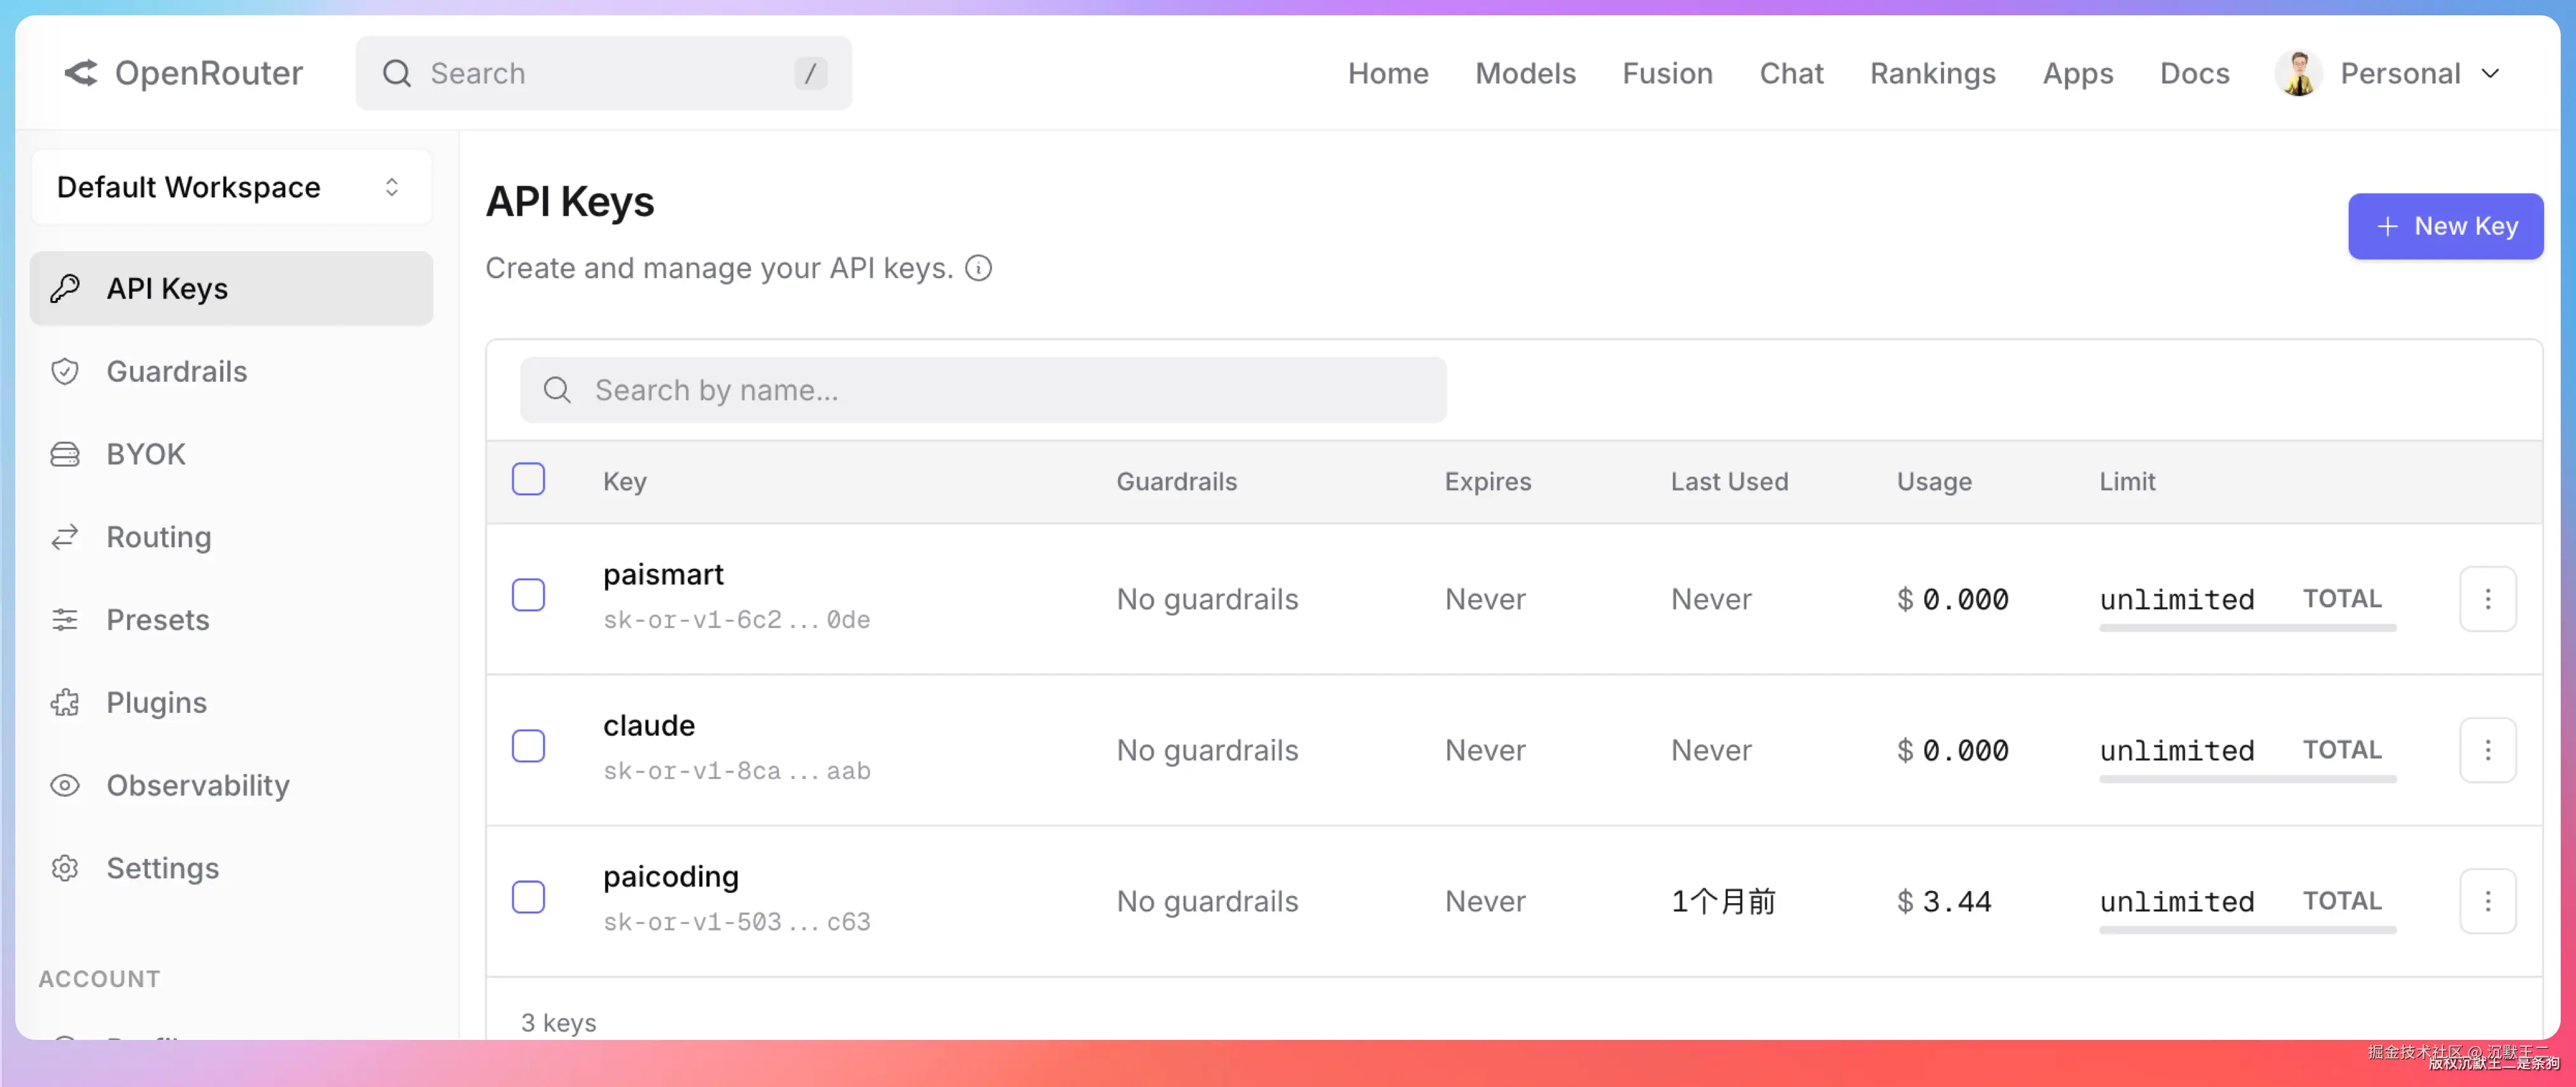Click the paicoding limit usage bar
Image resolution: width=2576 pixels, height=1087 pixels.
(x=2248, y=930)
